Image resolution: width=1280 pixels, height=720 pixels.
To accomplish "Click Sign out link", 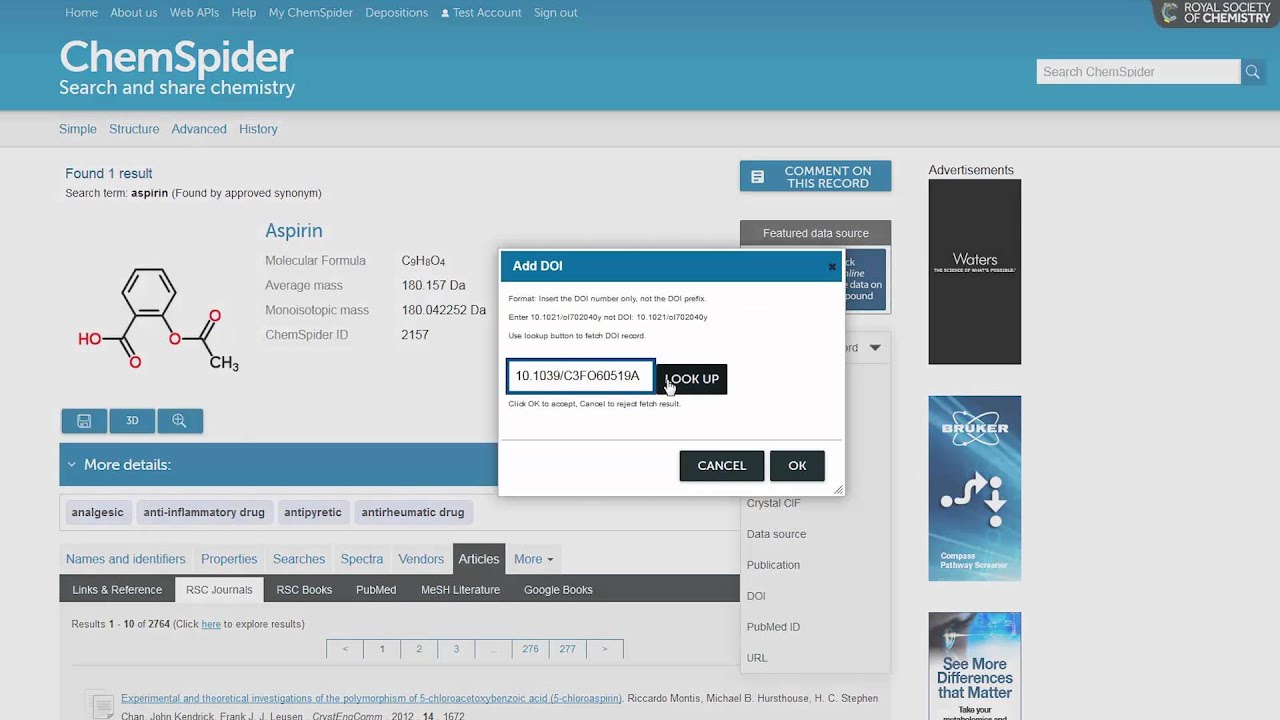I will (x=556, y=13).
